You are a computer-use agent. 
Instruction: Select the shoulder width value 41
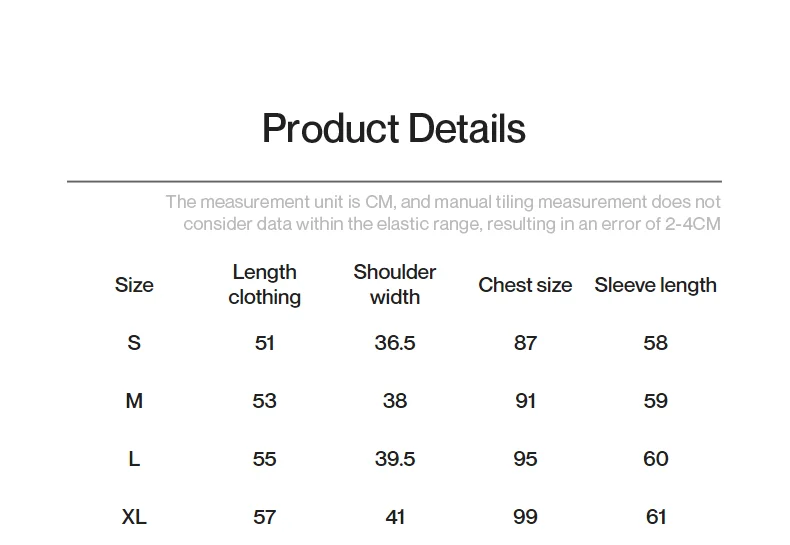pyautogui.click(x=395, y=517)
